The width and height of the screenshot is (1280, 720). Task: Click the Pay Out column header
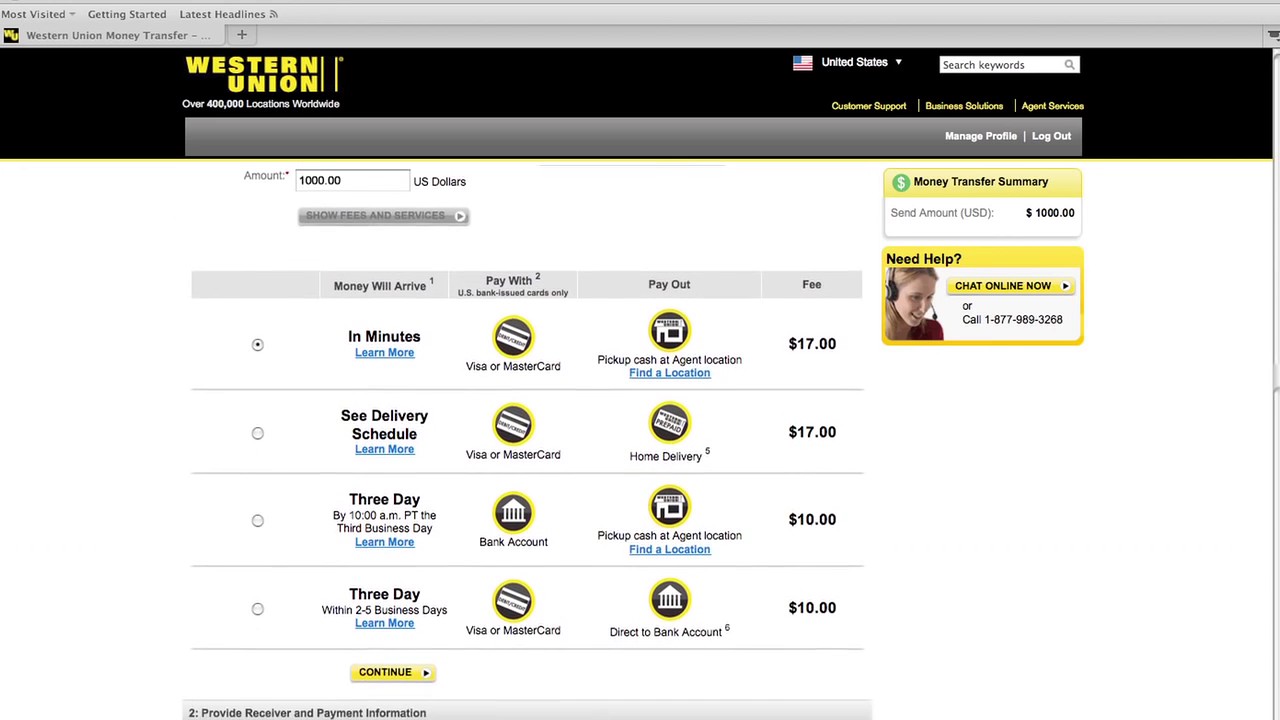[669, 285]
